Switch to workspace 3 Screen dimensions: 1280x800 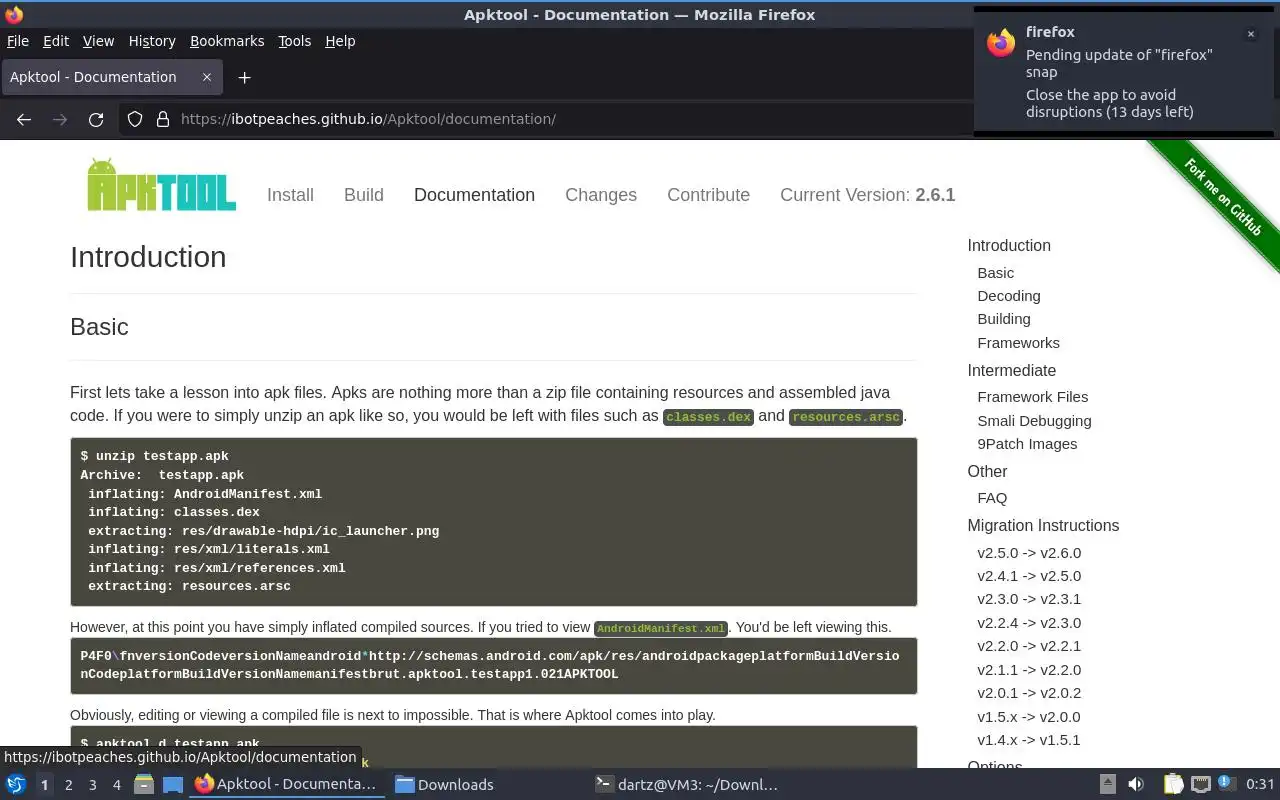click(93, 785)
